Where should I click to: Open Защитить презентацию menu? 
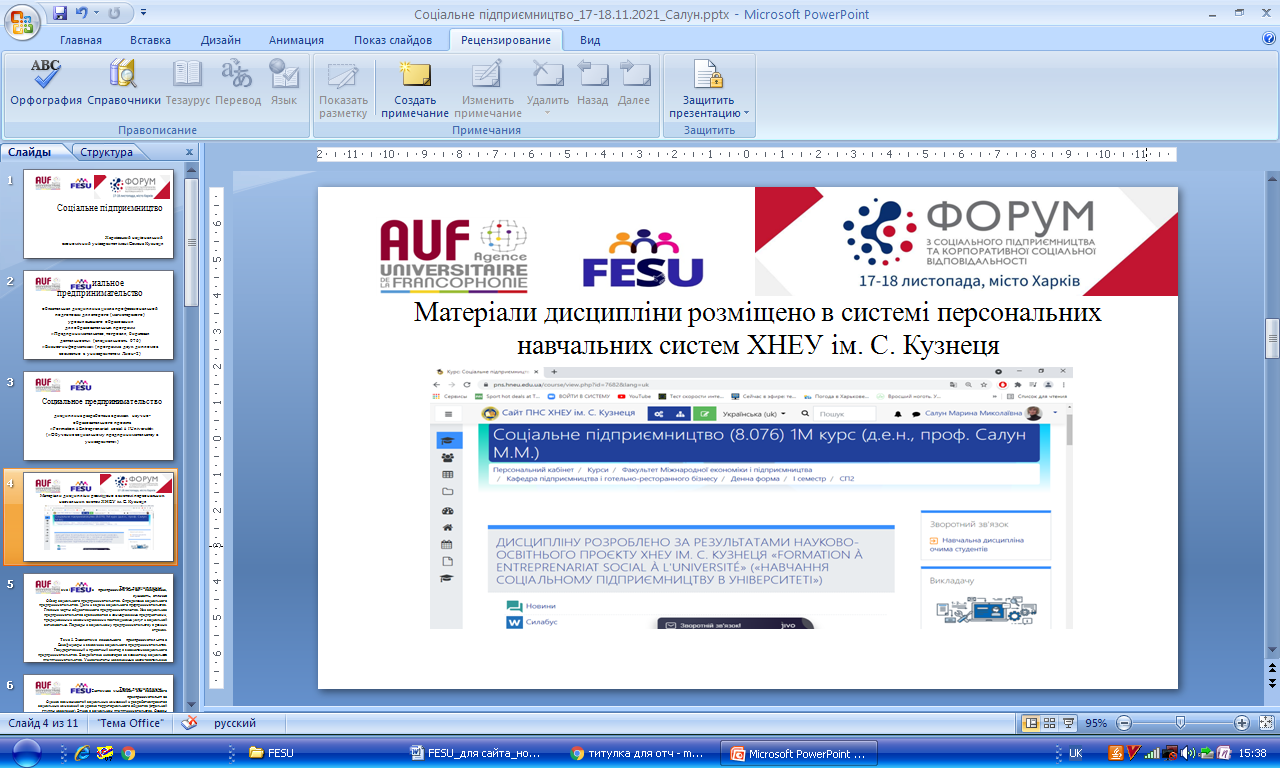click(709, 88)
